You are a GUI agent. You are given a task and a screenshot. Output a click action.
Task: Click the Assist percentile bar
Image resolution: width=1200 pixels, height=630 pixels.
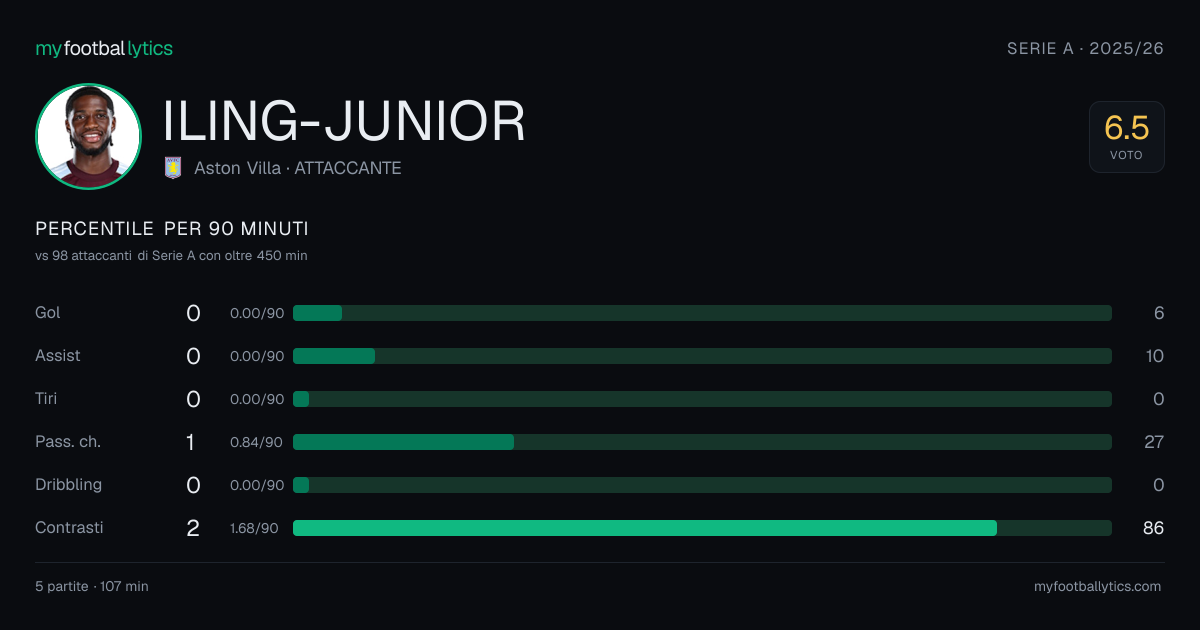pos(702,356)
